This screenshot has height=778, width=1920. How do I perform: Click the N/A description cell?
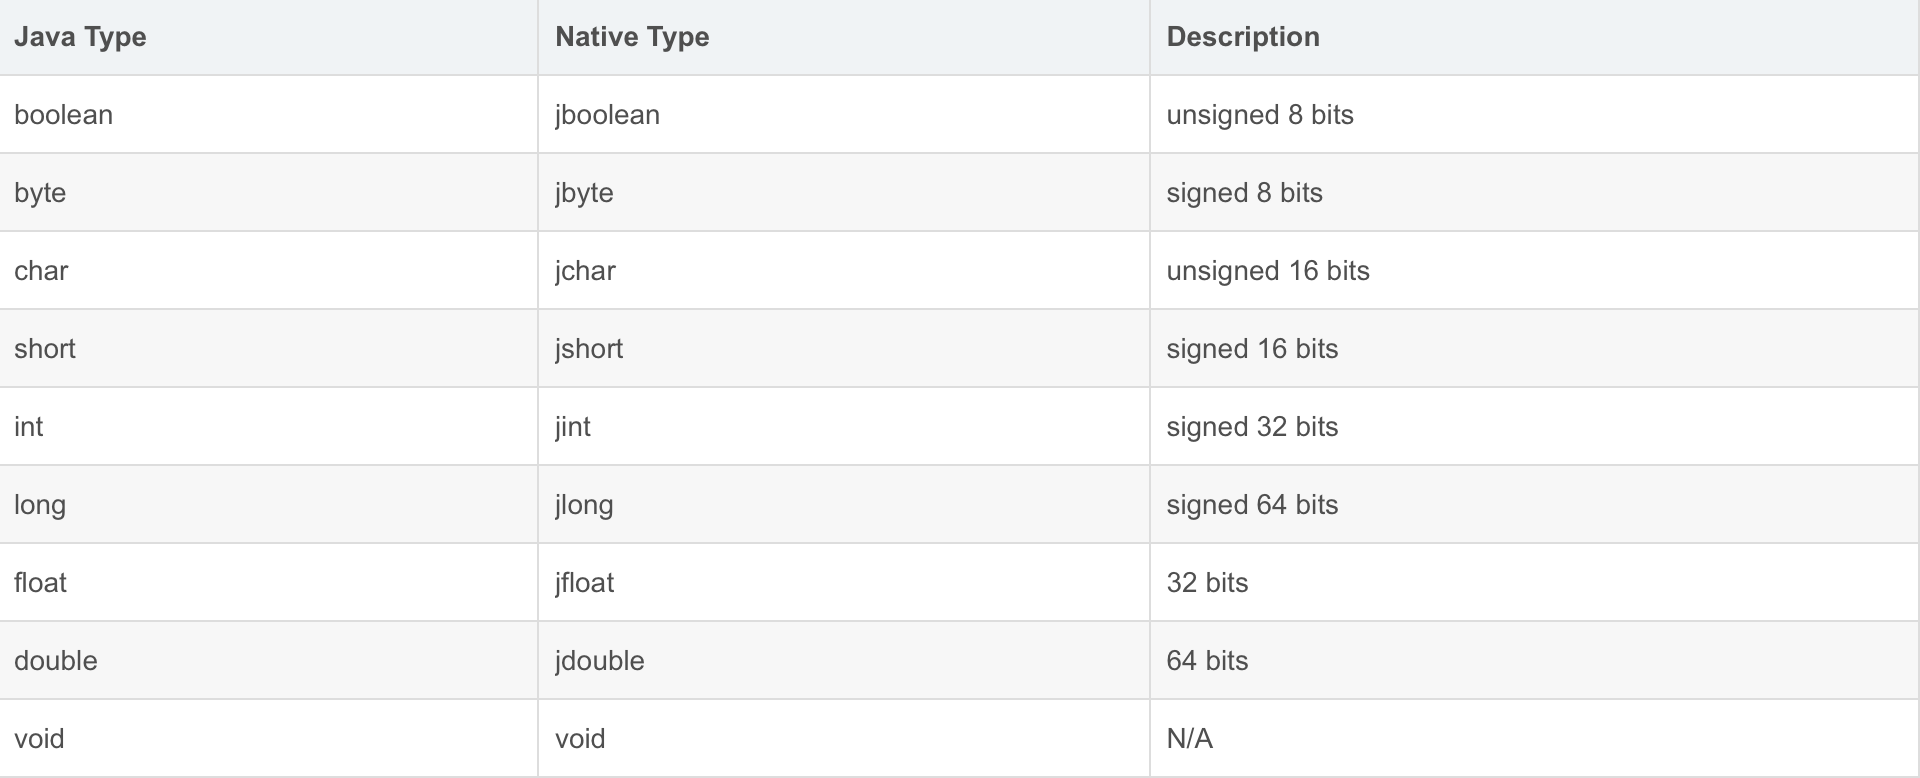1189,739
